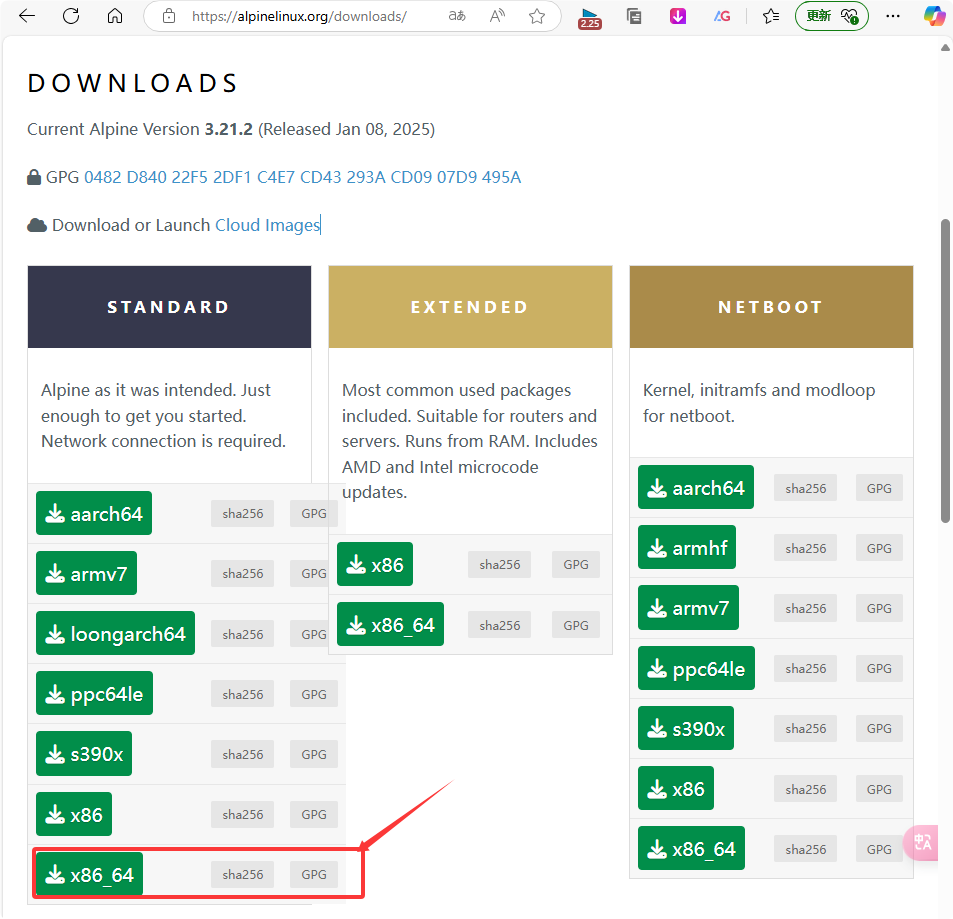Open the AG translate extension icon

pos(722,16)
